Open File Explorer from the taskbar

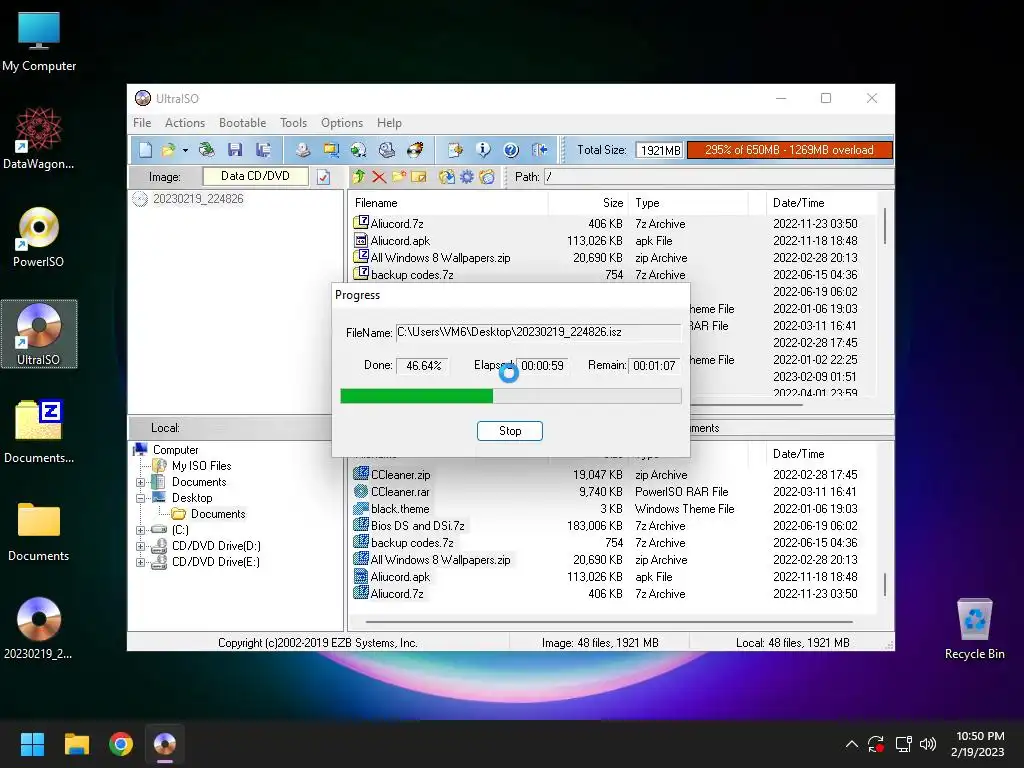[76, 744]
